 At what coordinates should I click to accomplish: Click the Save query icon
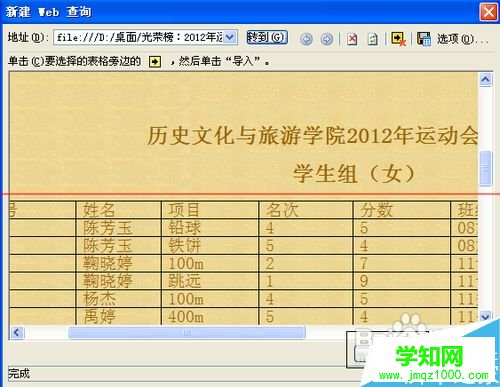[424, 39]
